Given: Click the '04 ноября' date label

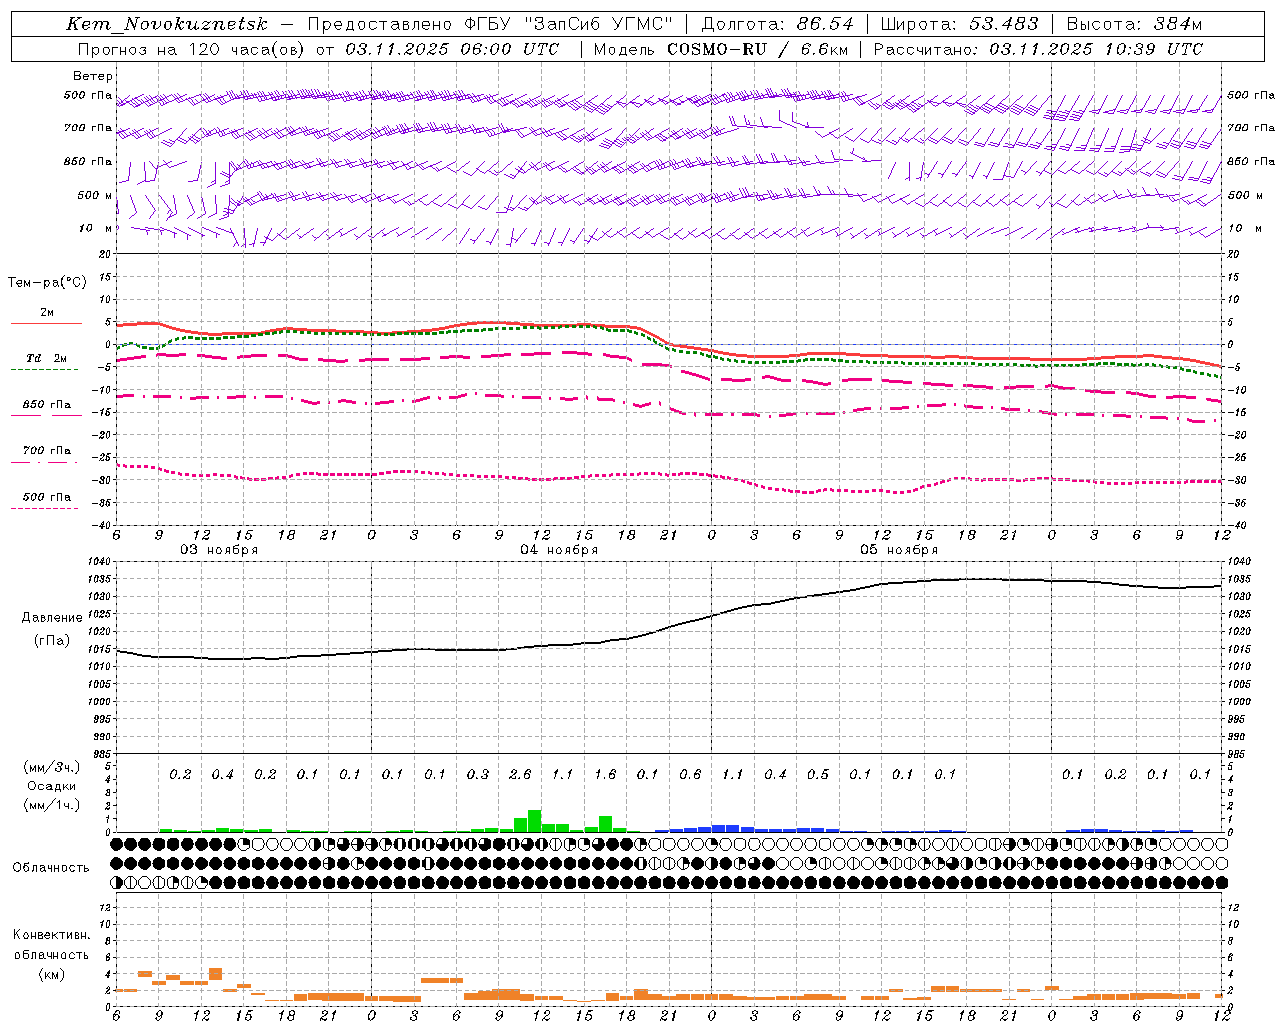Looking at the screenshot, I should [x=559, y=550].
